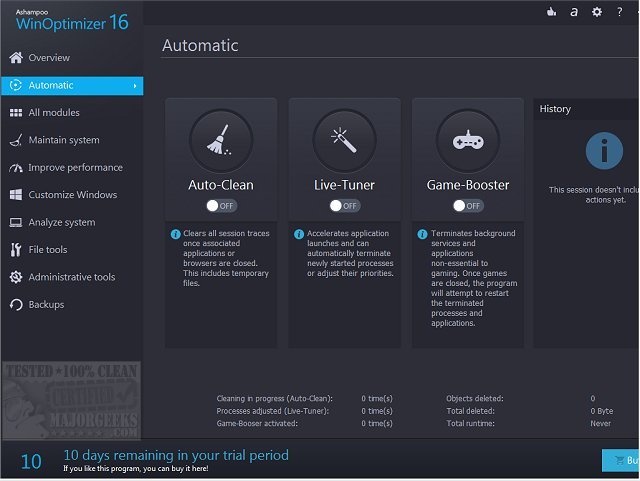Viewport: 640px width, 481px height.
Task: Click the Improve performance gauge icon
Action: coord(16,168)
